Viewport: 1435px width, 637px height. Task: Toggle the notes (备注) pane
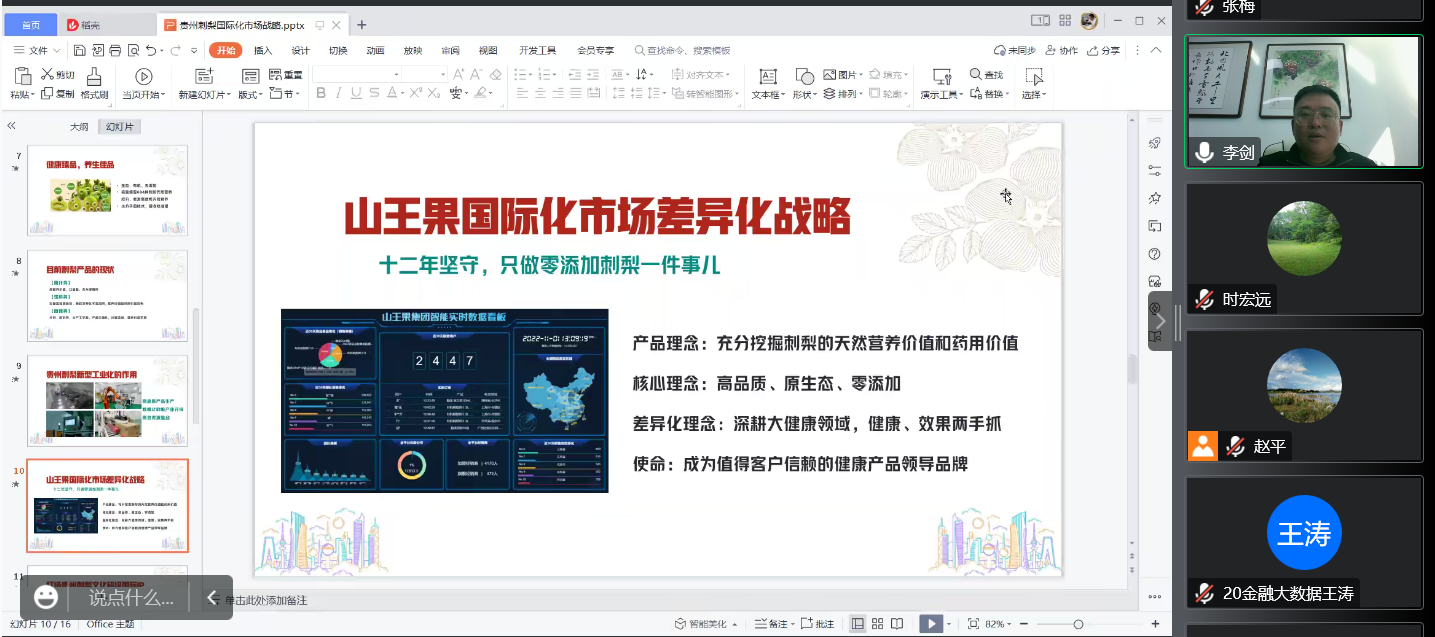tap(771, 624)
